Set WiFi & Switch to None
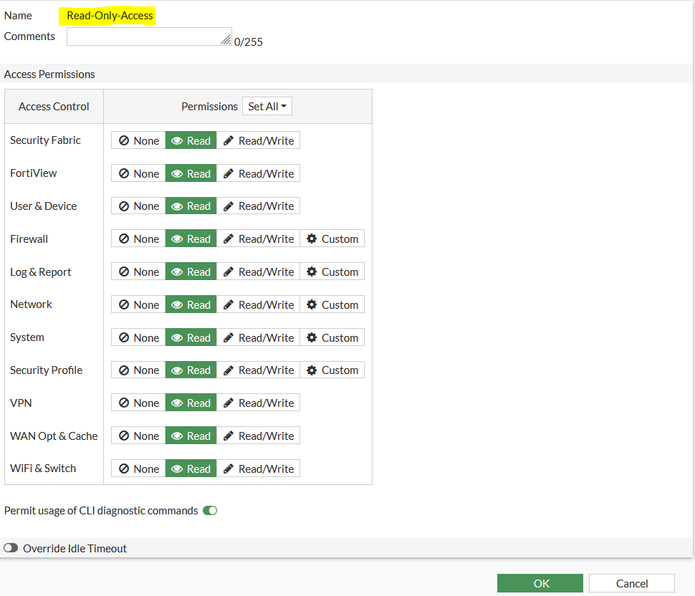 point(138,468)
